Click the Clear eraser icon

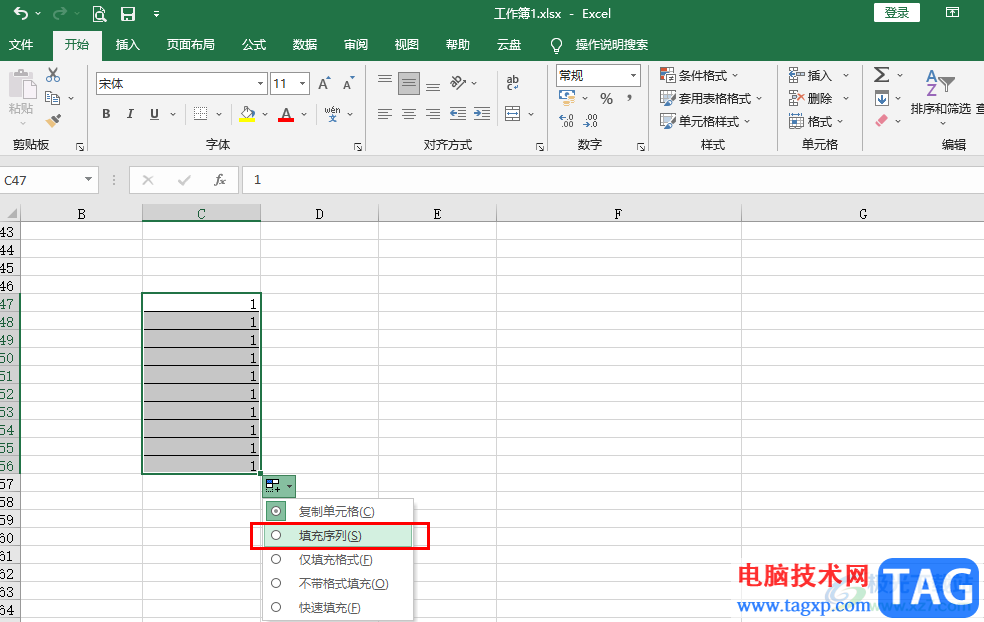(x=882, y=120)
